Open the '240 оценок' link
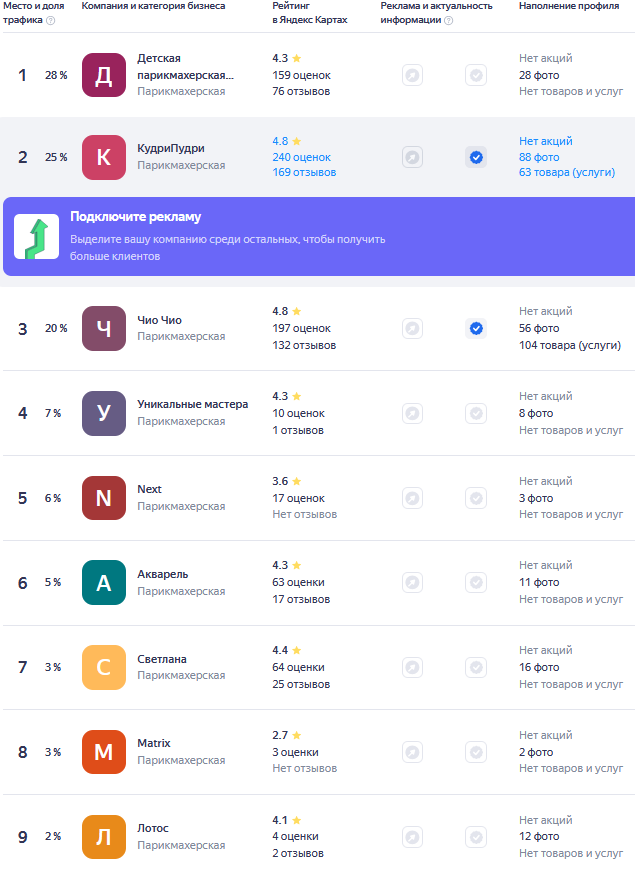 301,157
